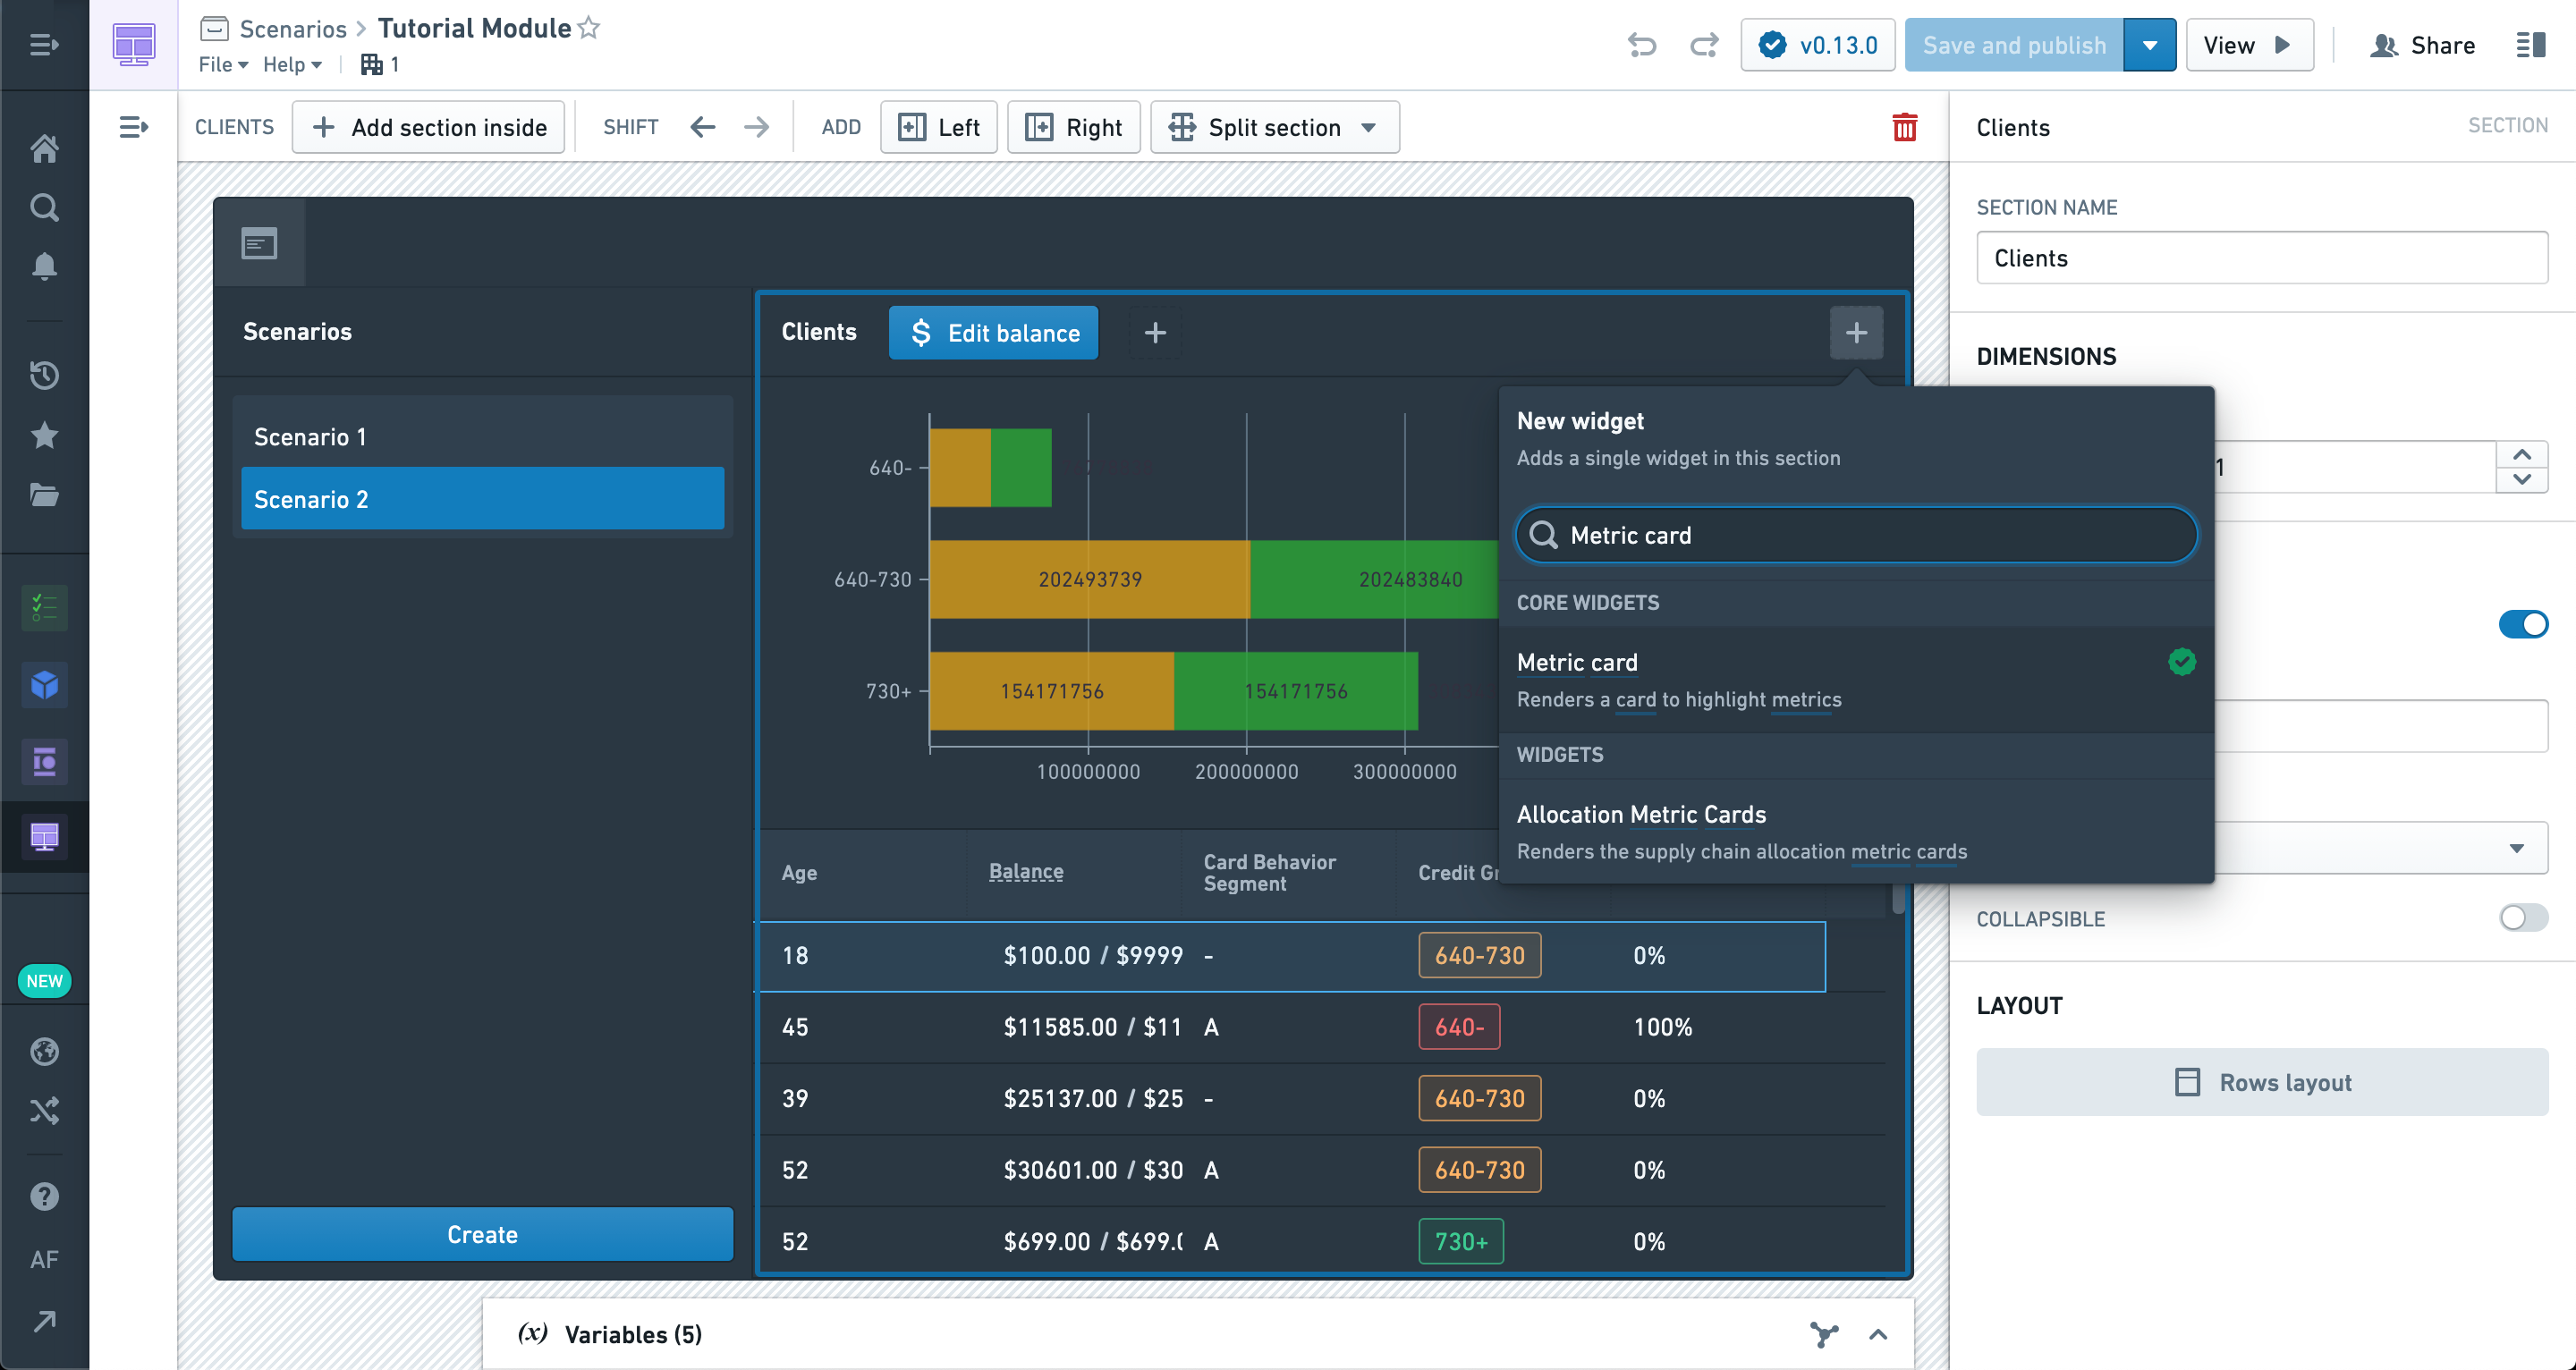Image resolution: width=2576 pixels, height=1370 pixels.
Task: Click the widget search field
Action: pyautogui.click(x=1856, y=535)
